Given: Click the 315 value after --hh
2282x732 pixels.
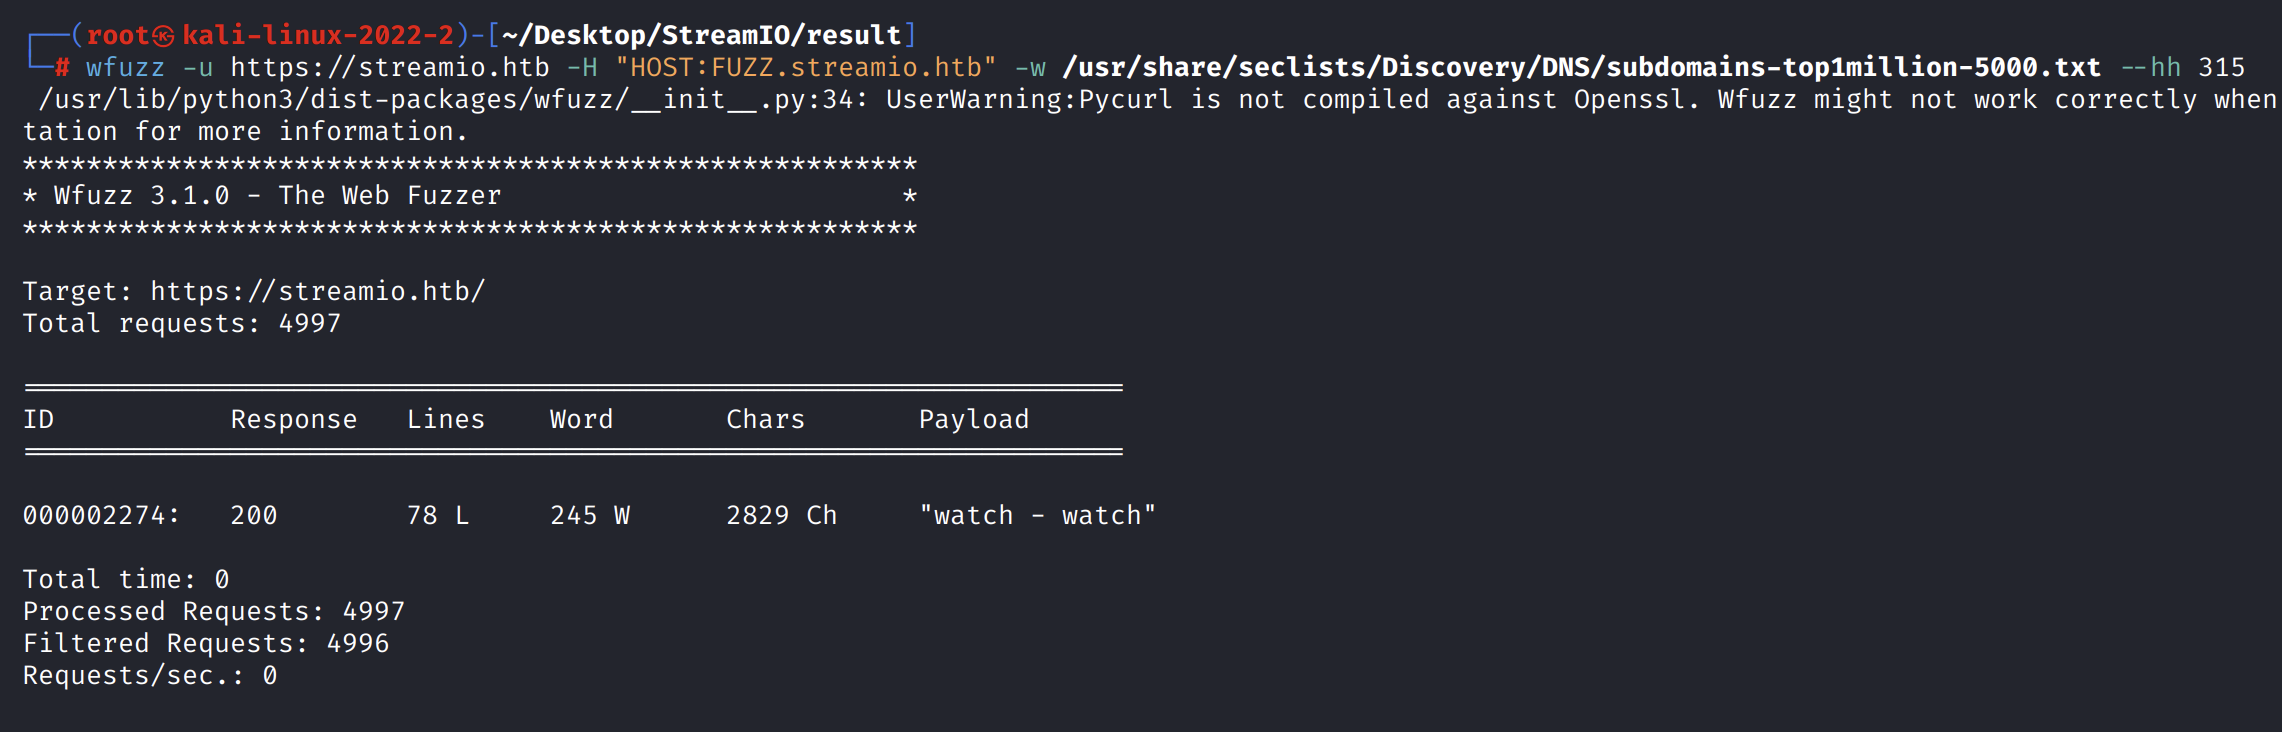Looking at the screenshot, I should click(2221, 68).
